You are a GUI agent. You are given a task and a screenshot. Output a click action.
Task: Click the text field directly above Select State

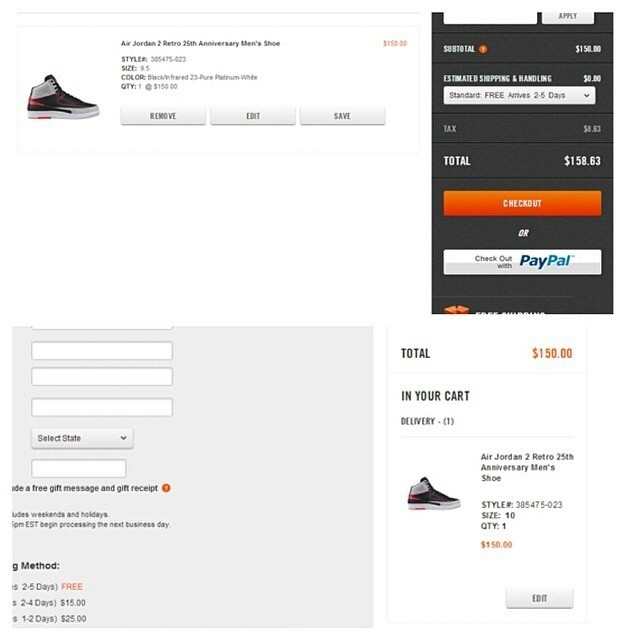(x=102, y=407)
